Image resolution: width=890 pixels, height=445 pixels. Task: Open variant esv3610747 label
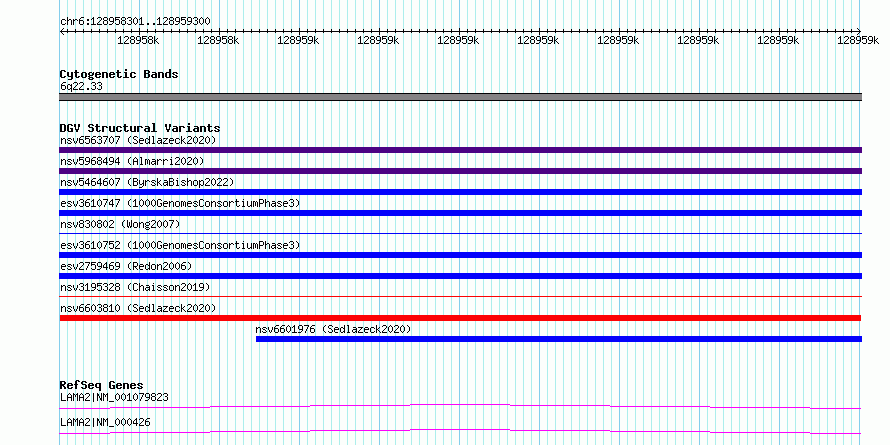point(180,203)
